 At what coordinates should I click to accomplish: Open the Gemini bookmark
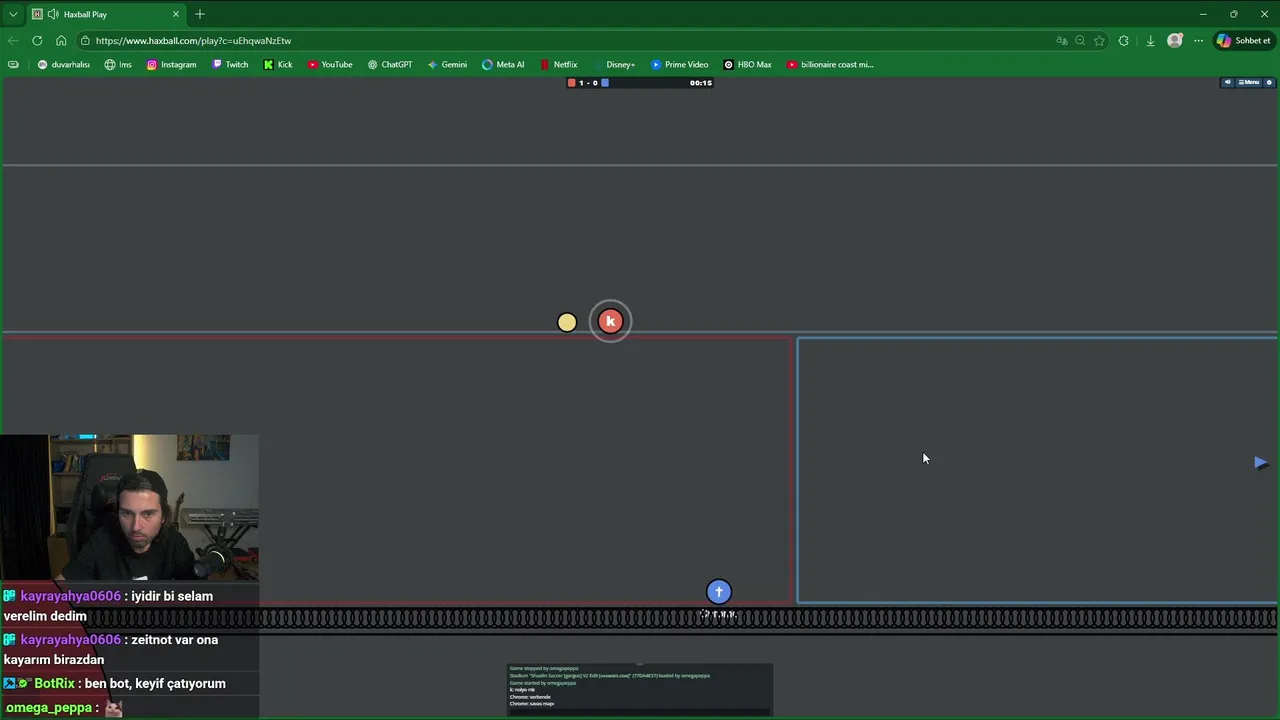pos(447,65)
